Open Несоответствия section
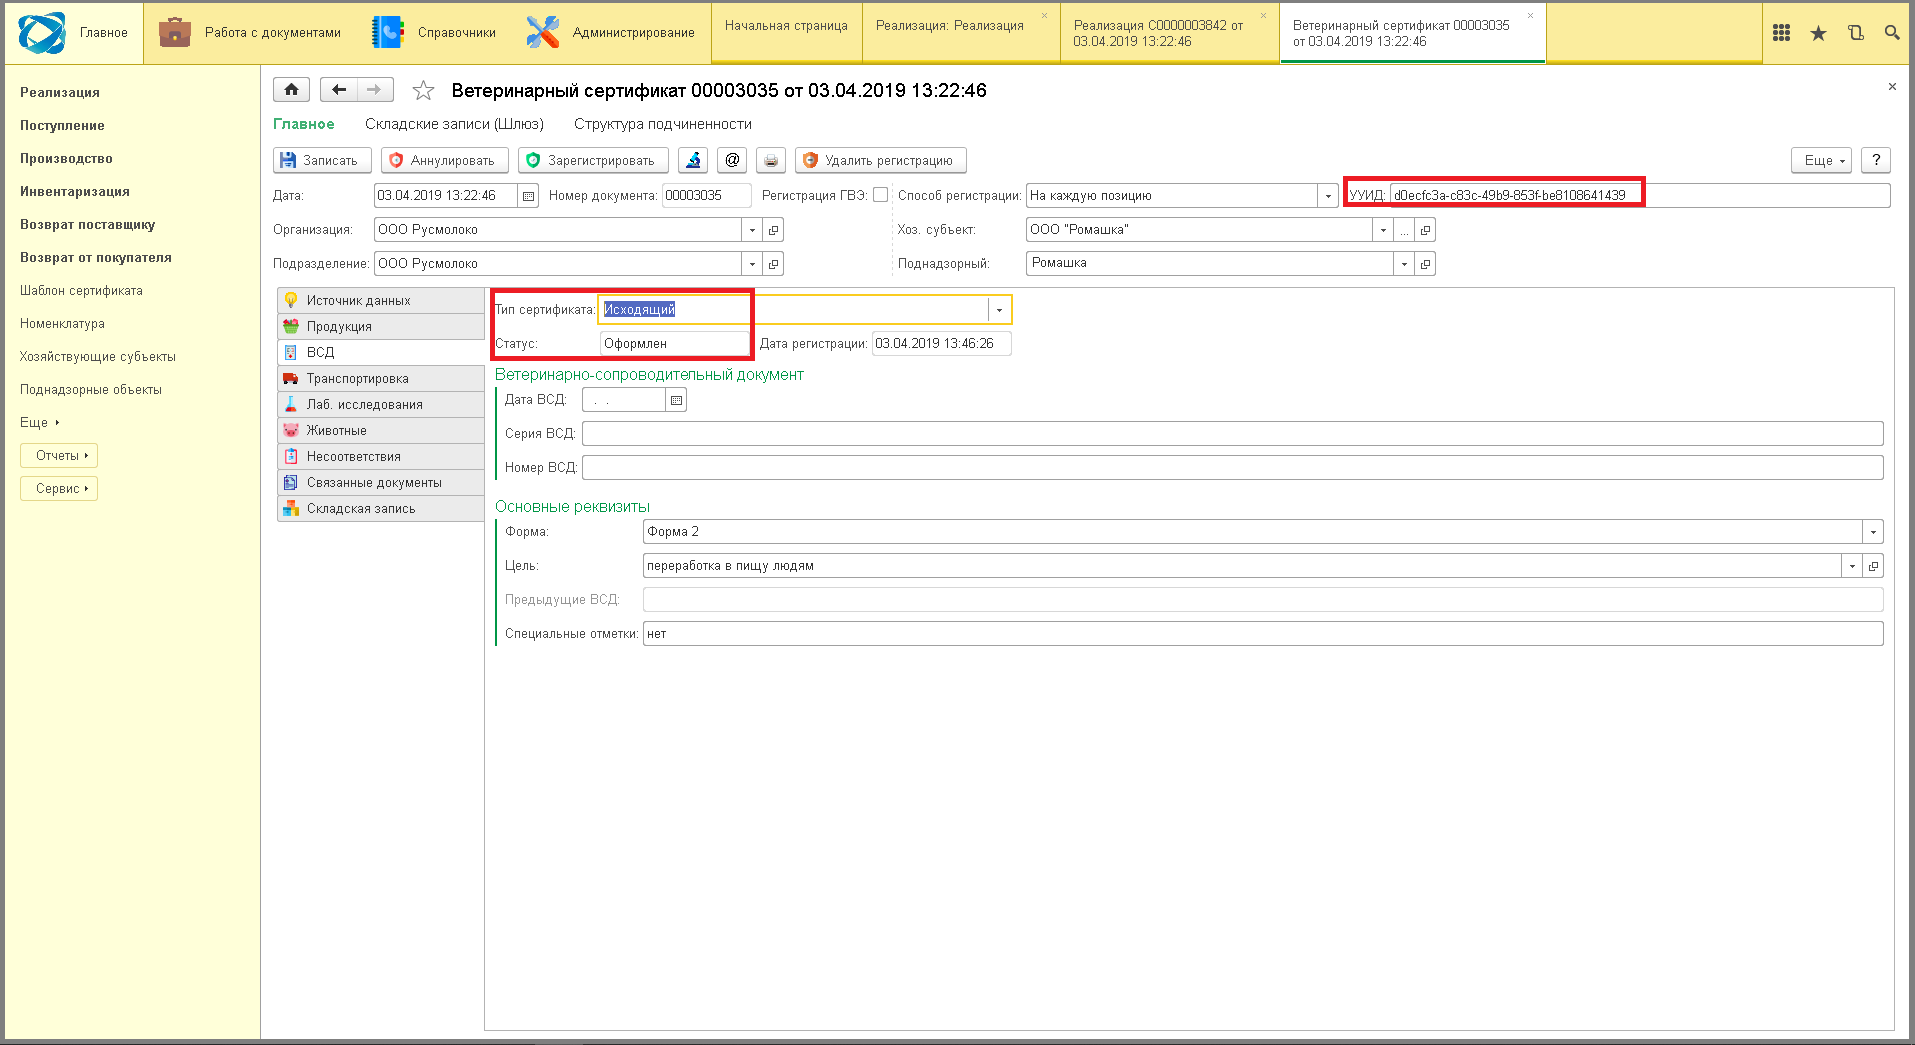The height and width of the screenshot is (1045, 1915). (x=381, y=457)
